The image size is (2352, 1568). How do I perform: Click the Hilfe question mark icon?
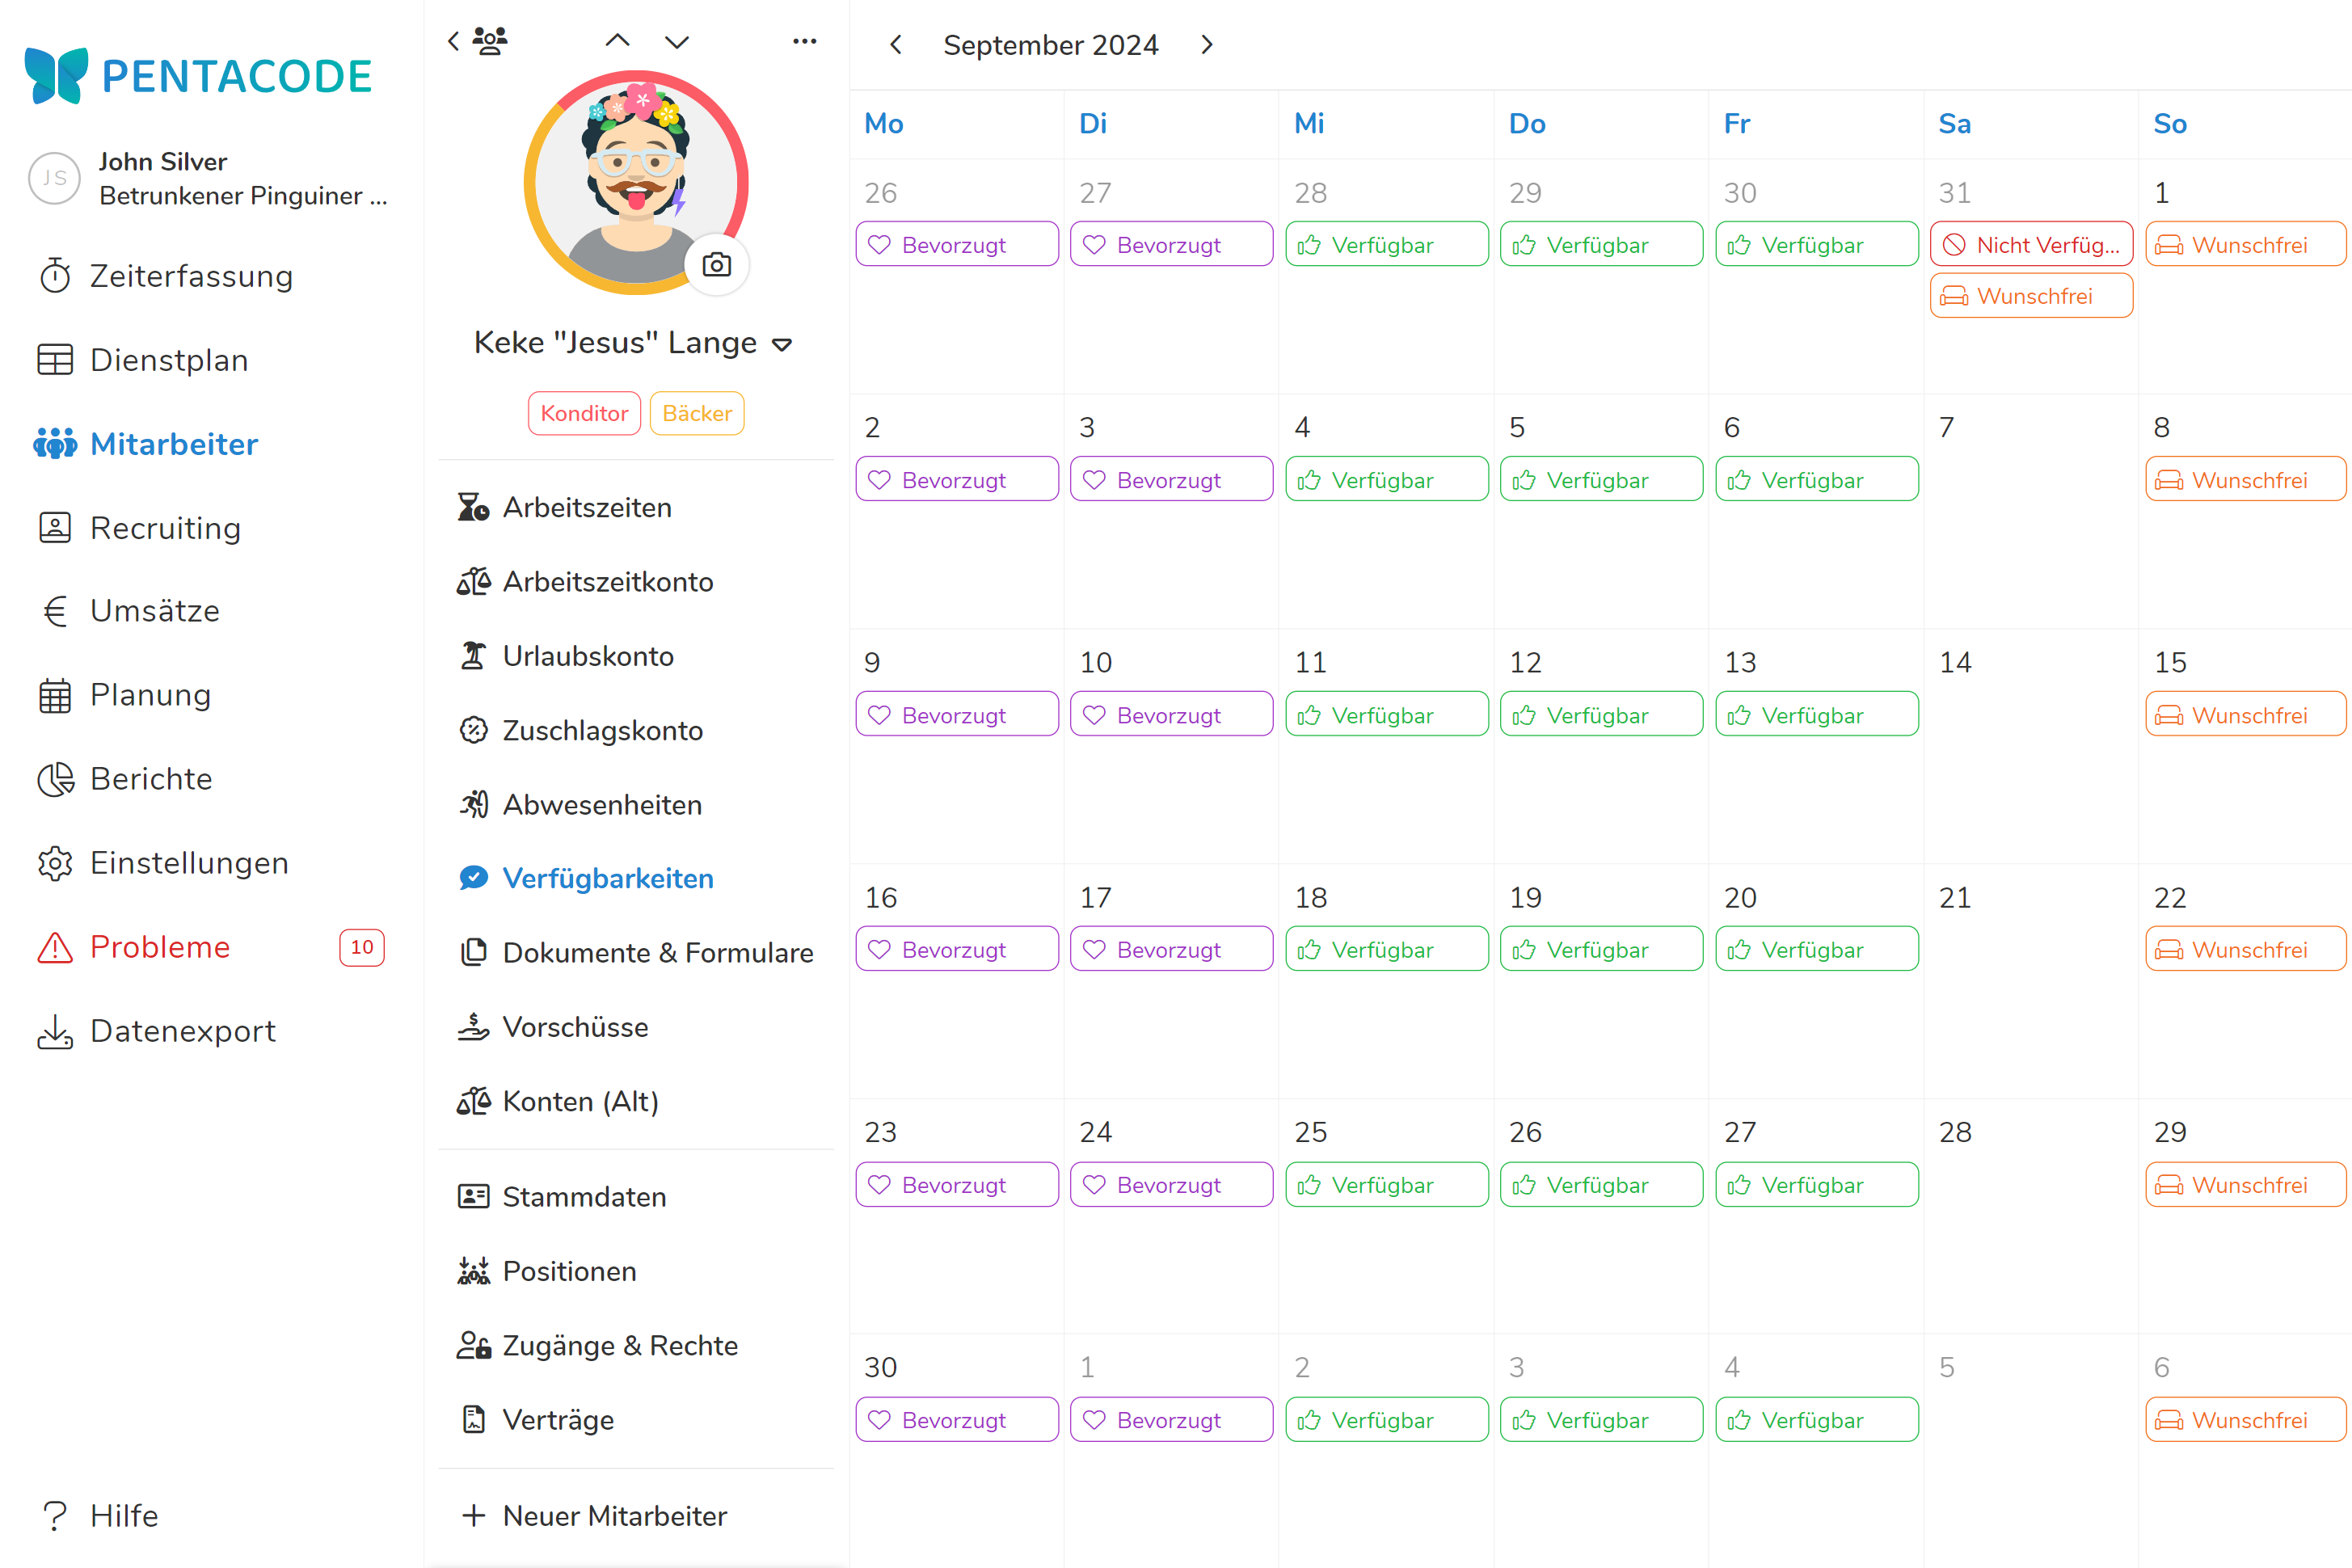point(55,1516)
